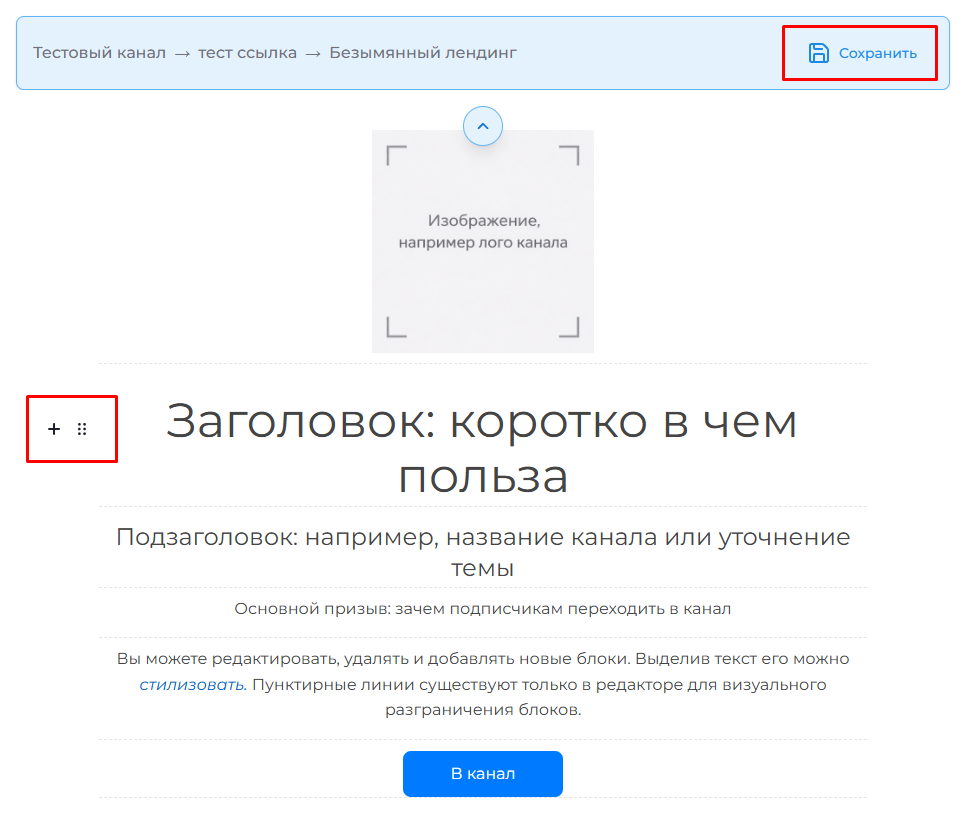Add a new block with the plus icon
966x840 pixels.
(54, 428)
